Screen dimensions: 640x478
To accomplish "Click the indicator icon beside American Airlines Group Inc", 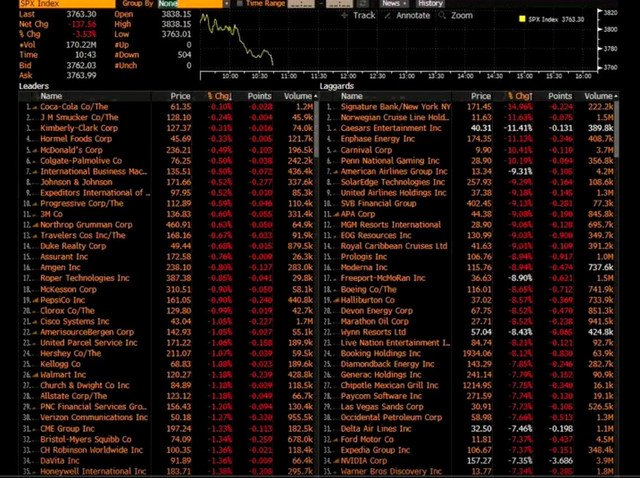I will pos(336,172).
